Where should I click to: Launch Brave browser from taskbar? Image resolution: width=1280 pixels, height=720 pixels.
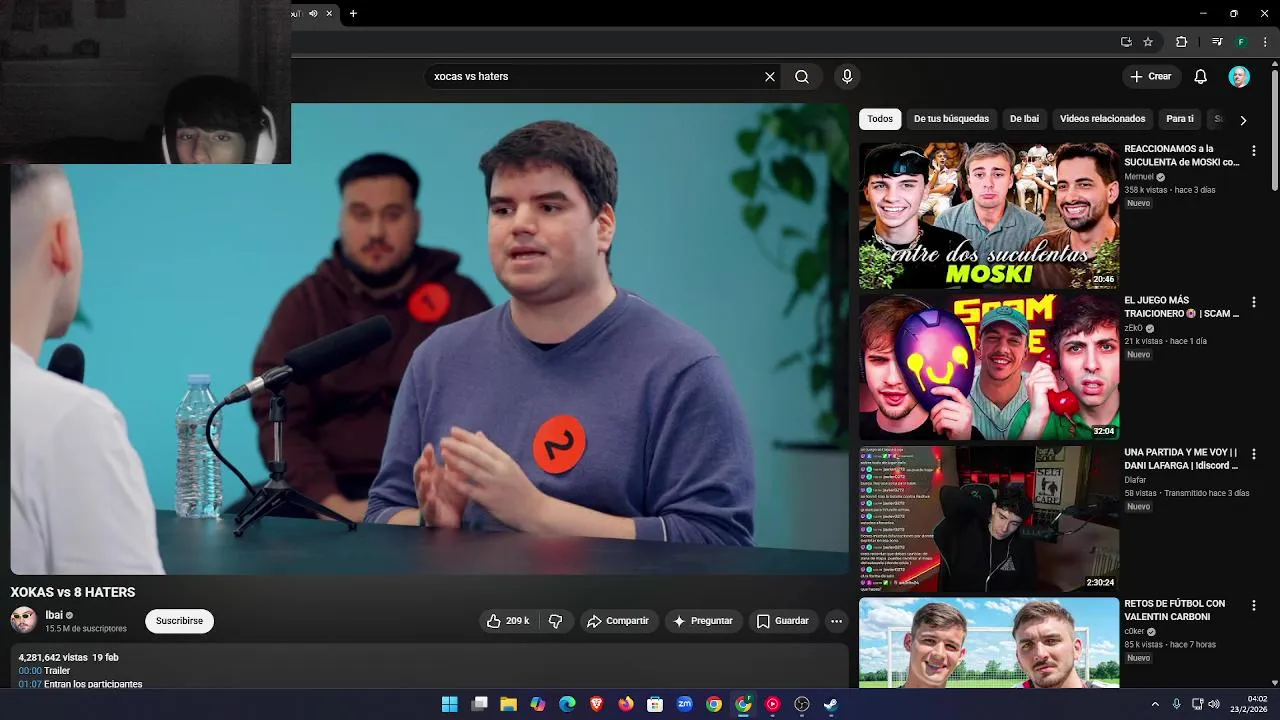(x=596, y=704)
